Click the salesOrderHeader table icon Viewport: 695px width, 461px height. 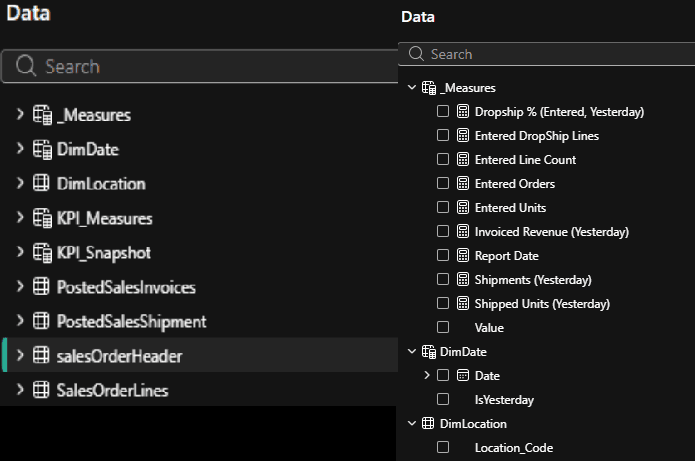tap(41, 355)
